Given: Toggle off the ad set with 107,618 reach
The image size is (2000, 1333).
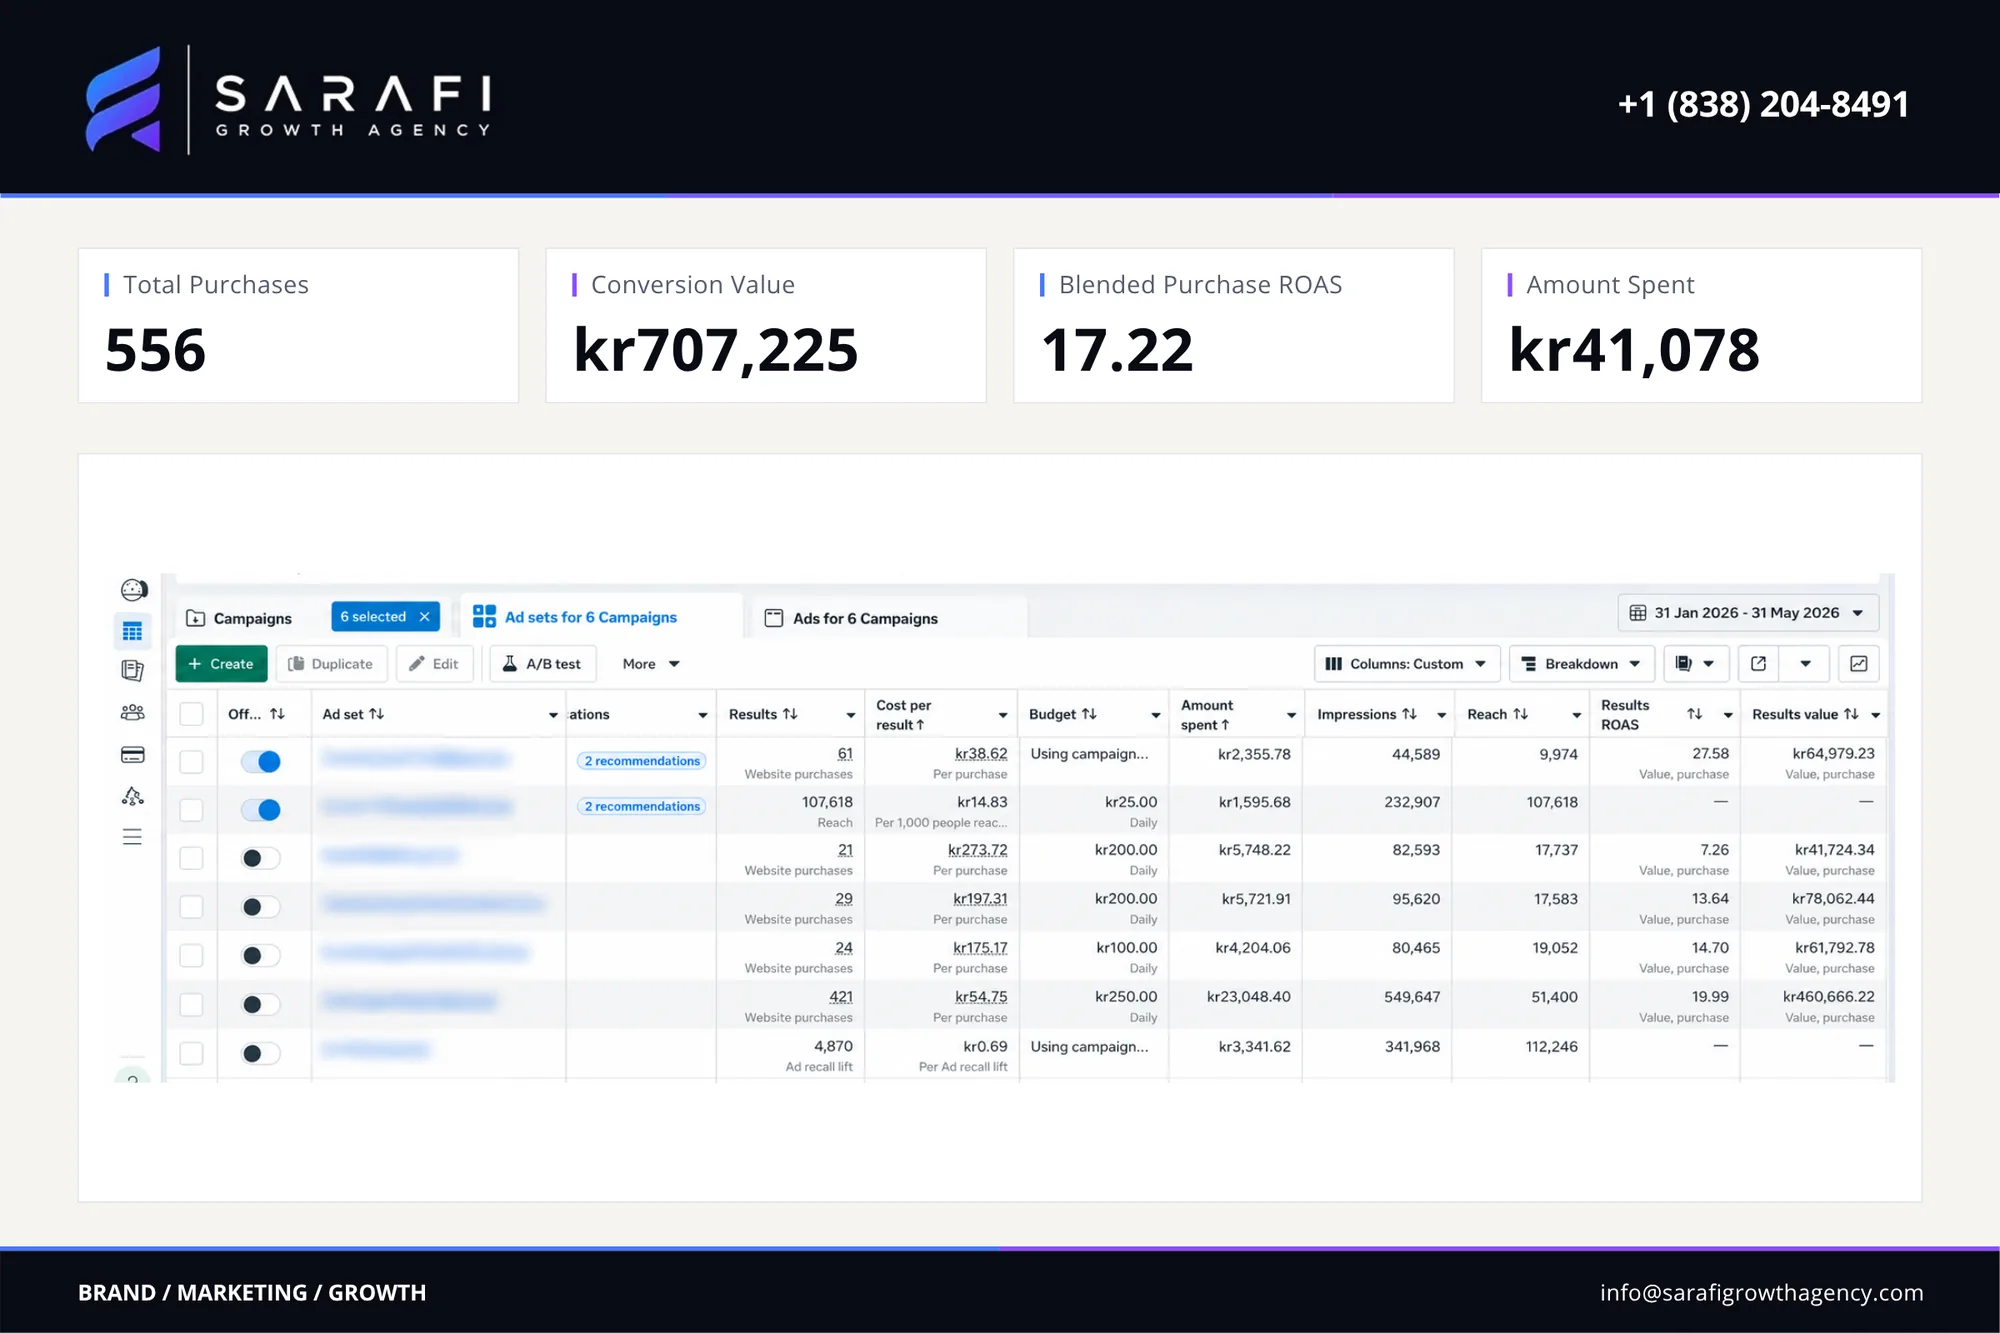Looking at the screenshot, I should pyautogui.click(x=261, y=810).
